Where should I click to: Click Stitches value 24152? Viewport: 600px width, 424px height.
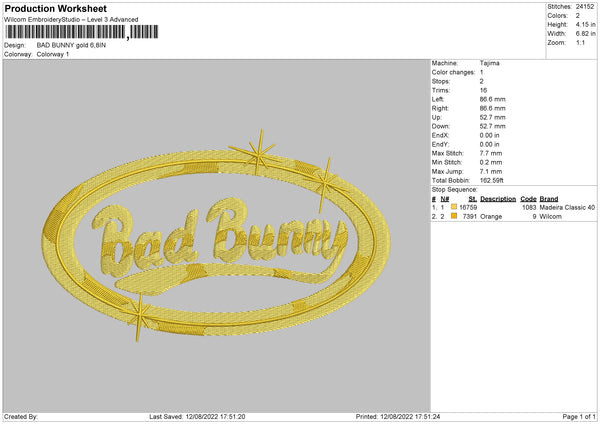point(585,7)
